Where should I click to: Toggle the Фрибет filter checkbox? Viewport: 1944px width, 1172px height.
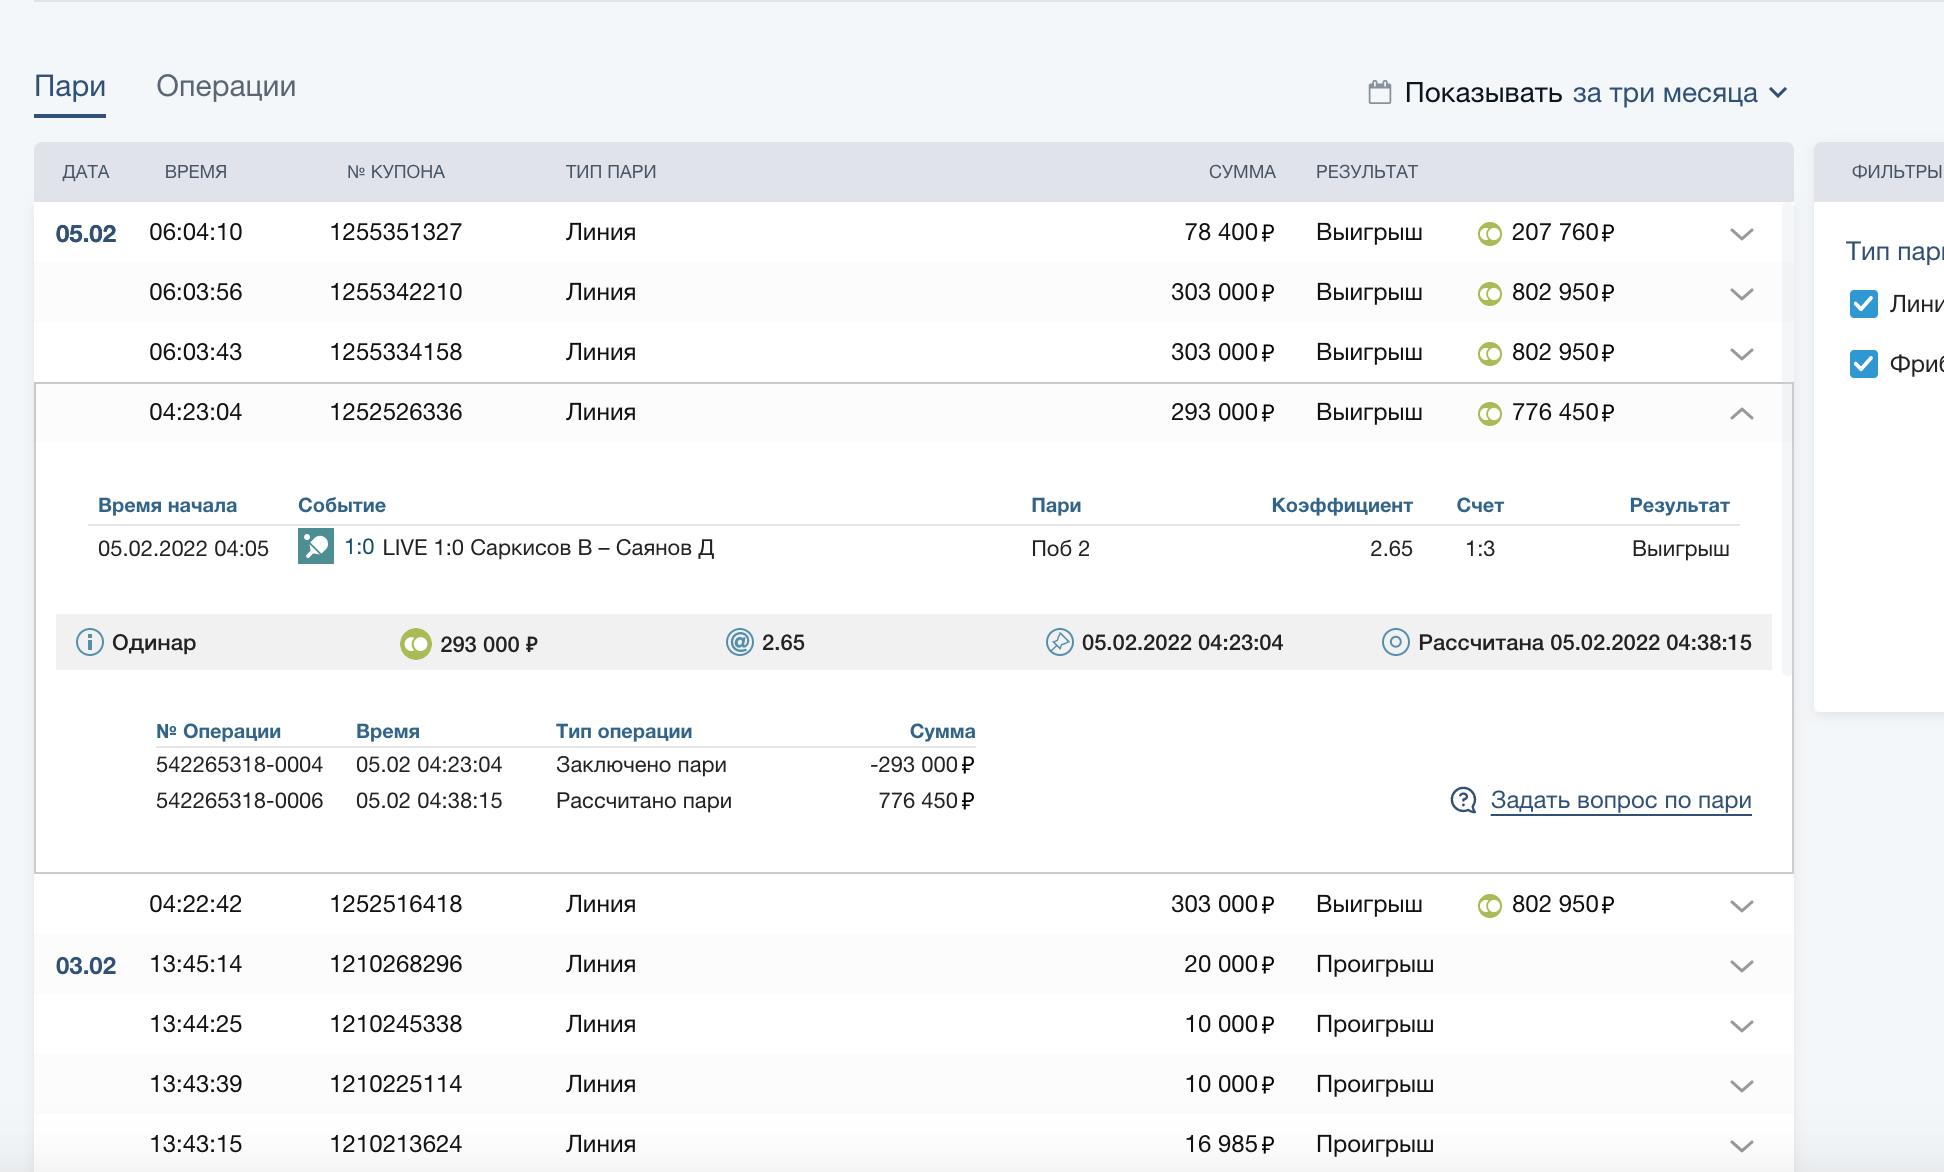[x=1864, y=364]
